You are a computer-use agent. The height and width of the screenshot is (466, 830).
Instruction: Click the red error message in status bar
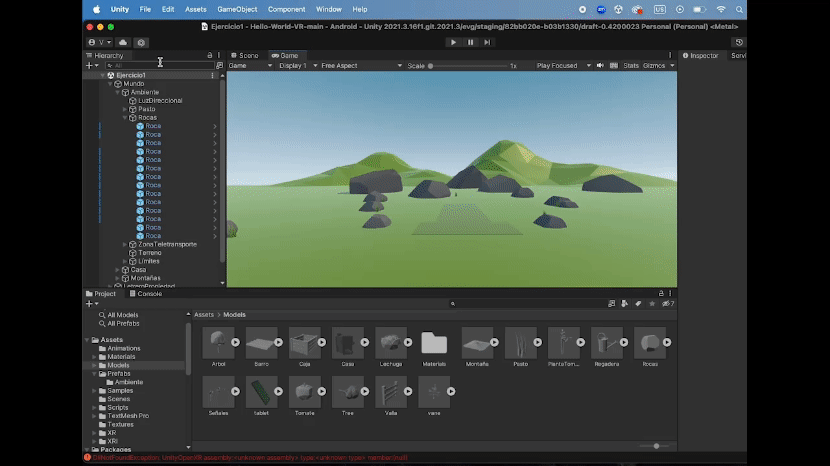click(250, 458)
